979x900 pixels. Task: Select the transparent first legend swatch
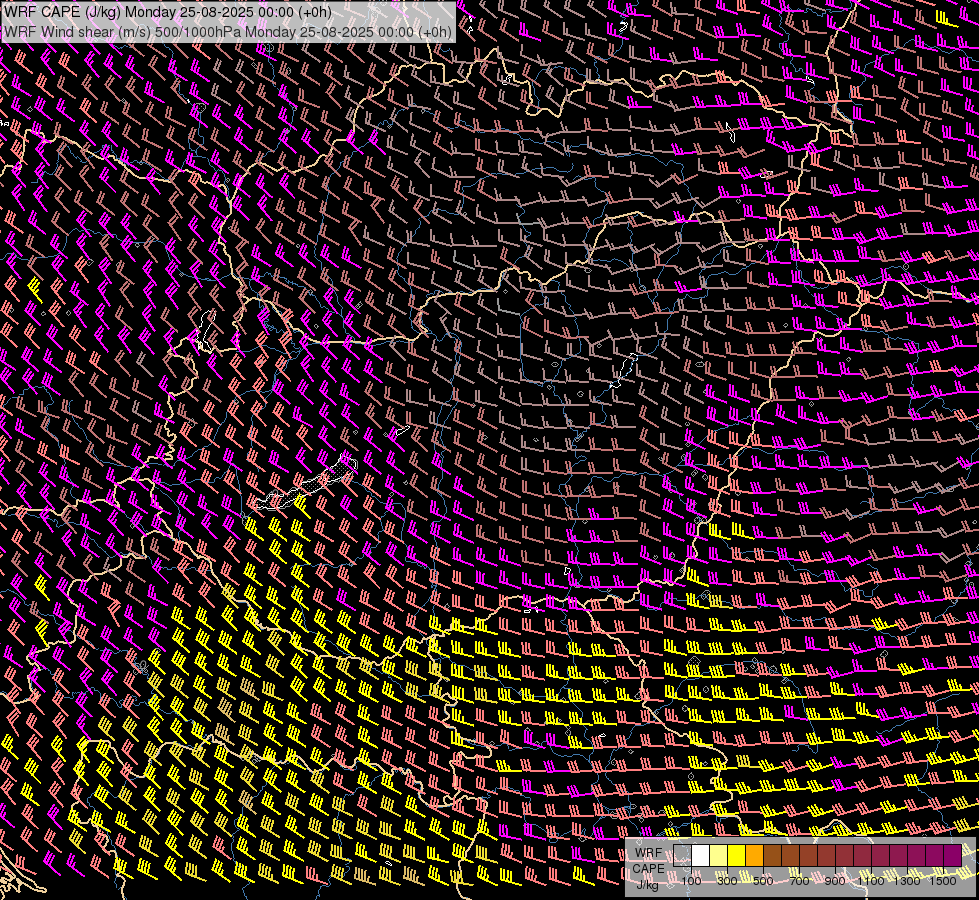(682, 856)
